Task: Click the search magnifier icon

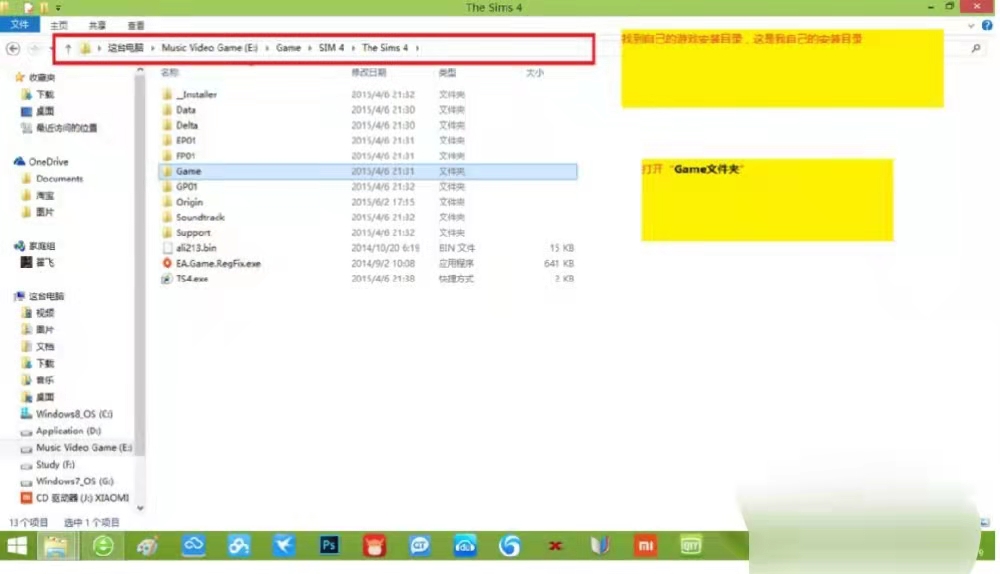Action: tap(976, 48)
